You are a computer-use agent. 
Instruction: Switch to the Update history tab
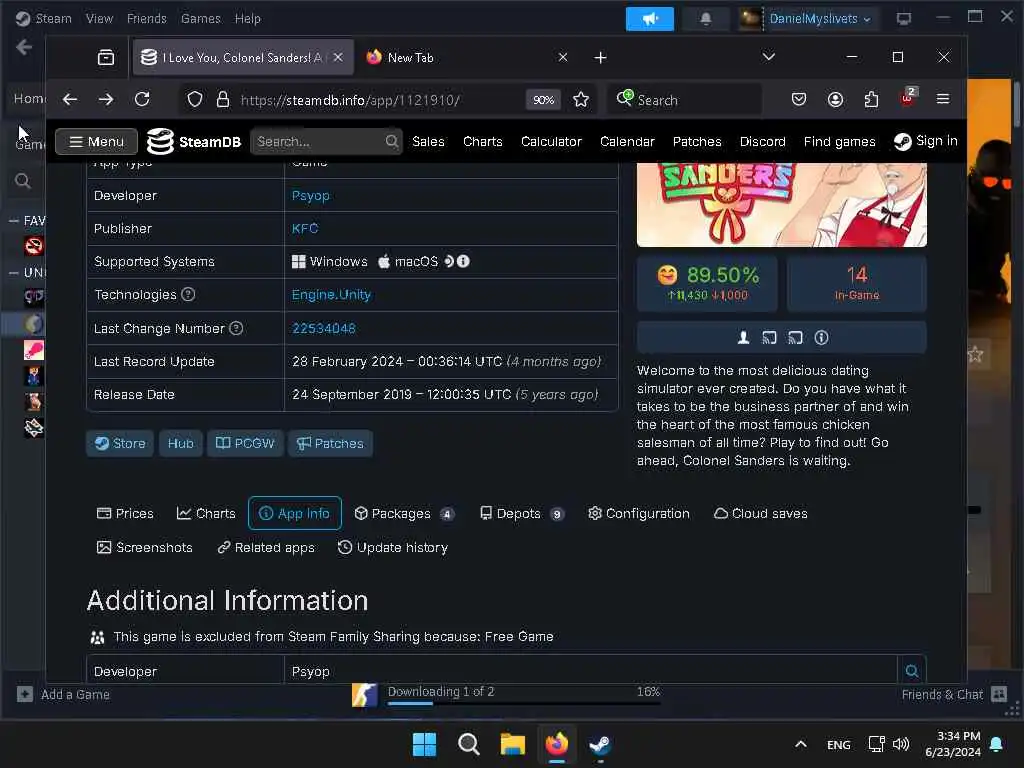392,547
